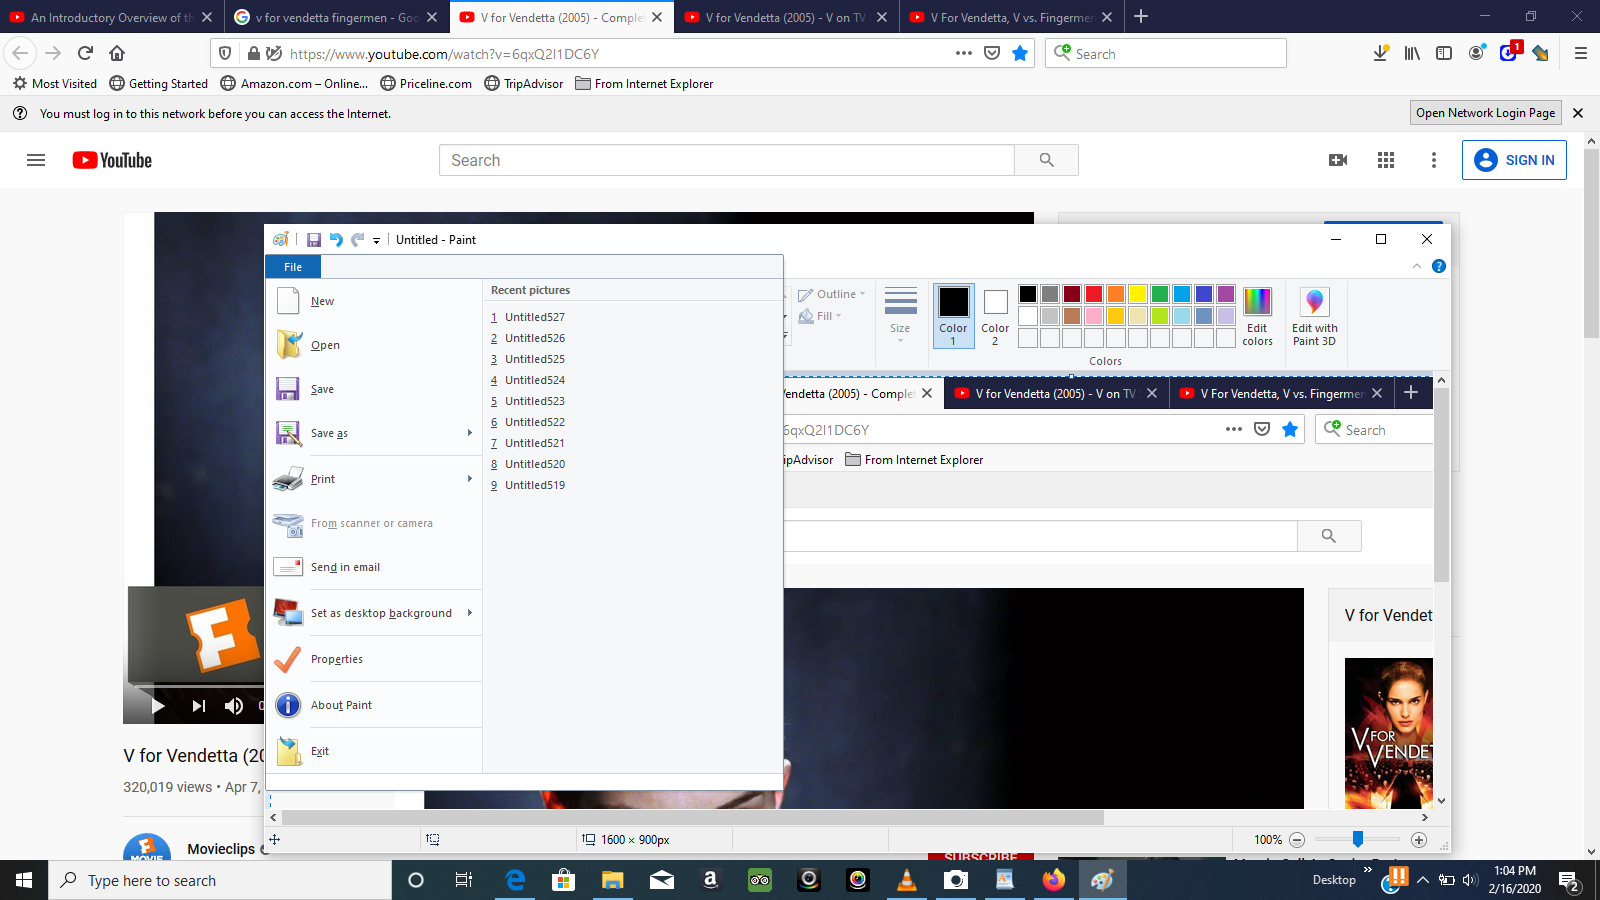The image size is (1600, 900).
Task: Click the quick access Save icon in Paint title bar
Action: [x=314, y=240]
